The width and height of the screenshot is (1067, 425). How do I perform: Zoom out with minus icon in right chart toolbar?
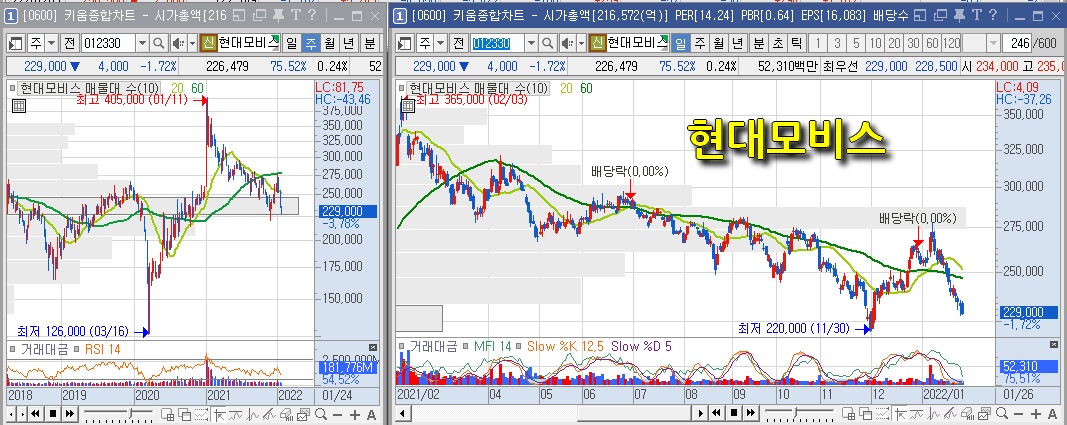coord(1019,414)
